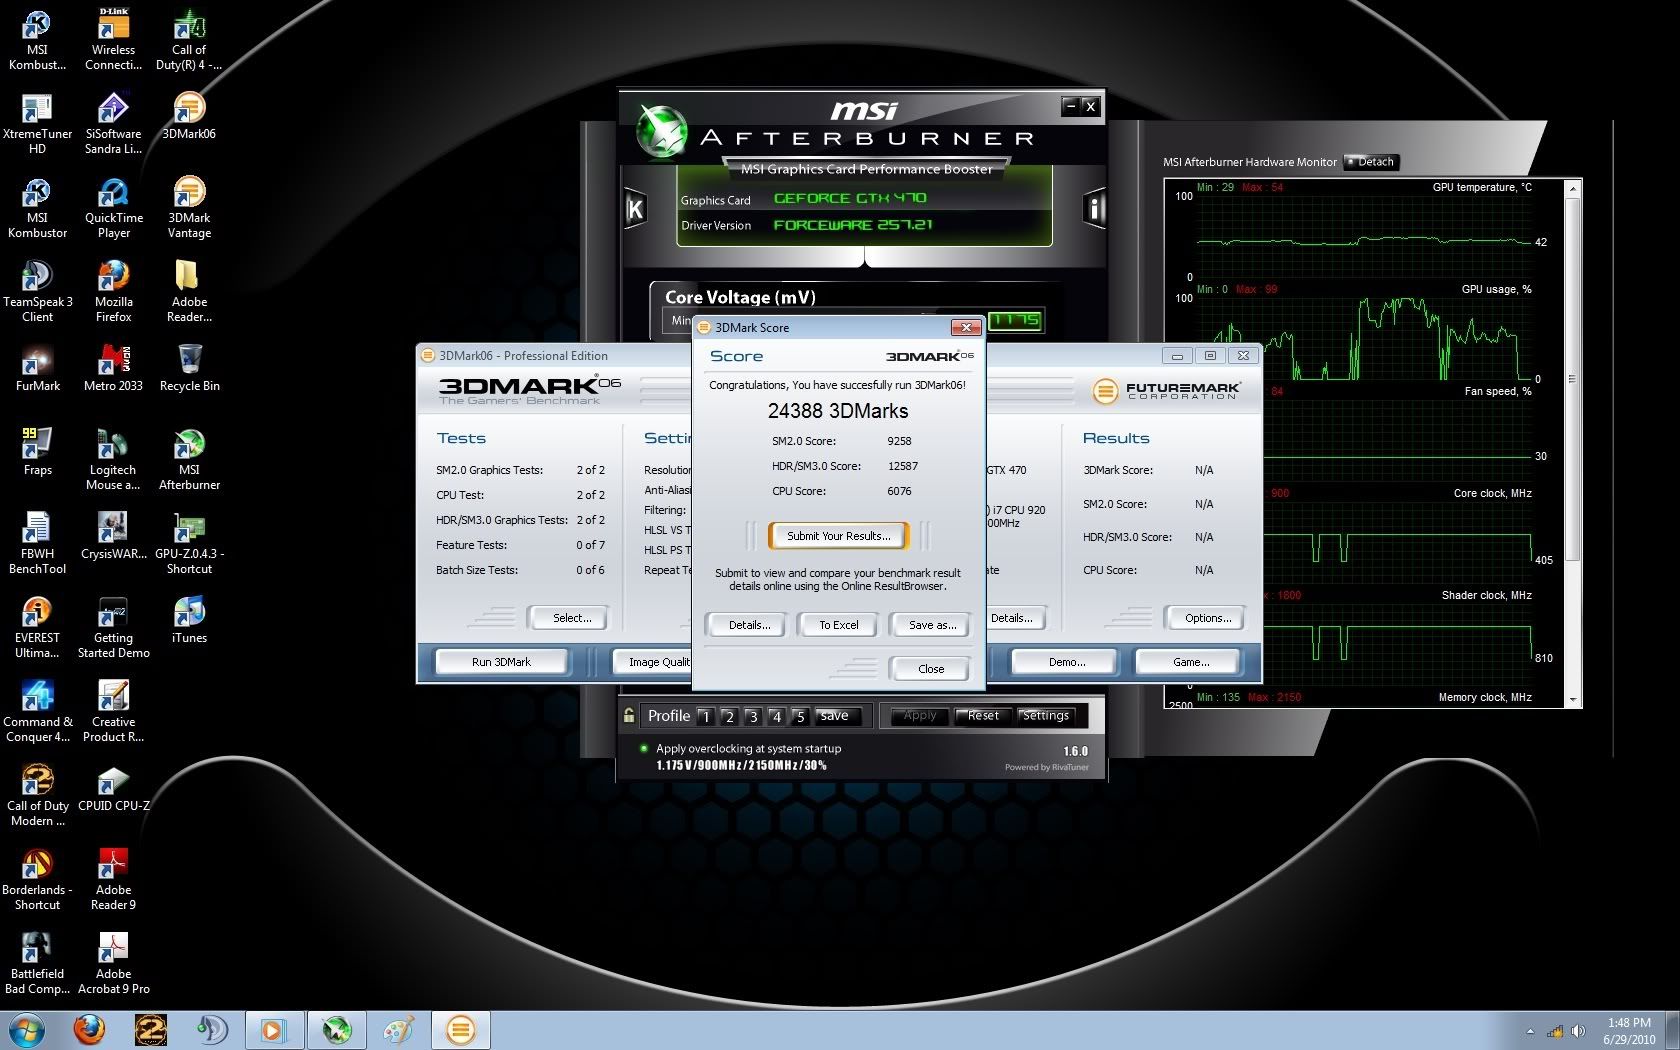The width and height of the screenshot is (1680, 1050).
Task: Open MSI Kombustor desktop icon
Action: [x=37, y=207]
